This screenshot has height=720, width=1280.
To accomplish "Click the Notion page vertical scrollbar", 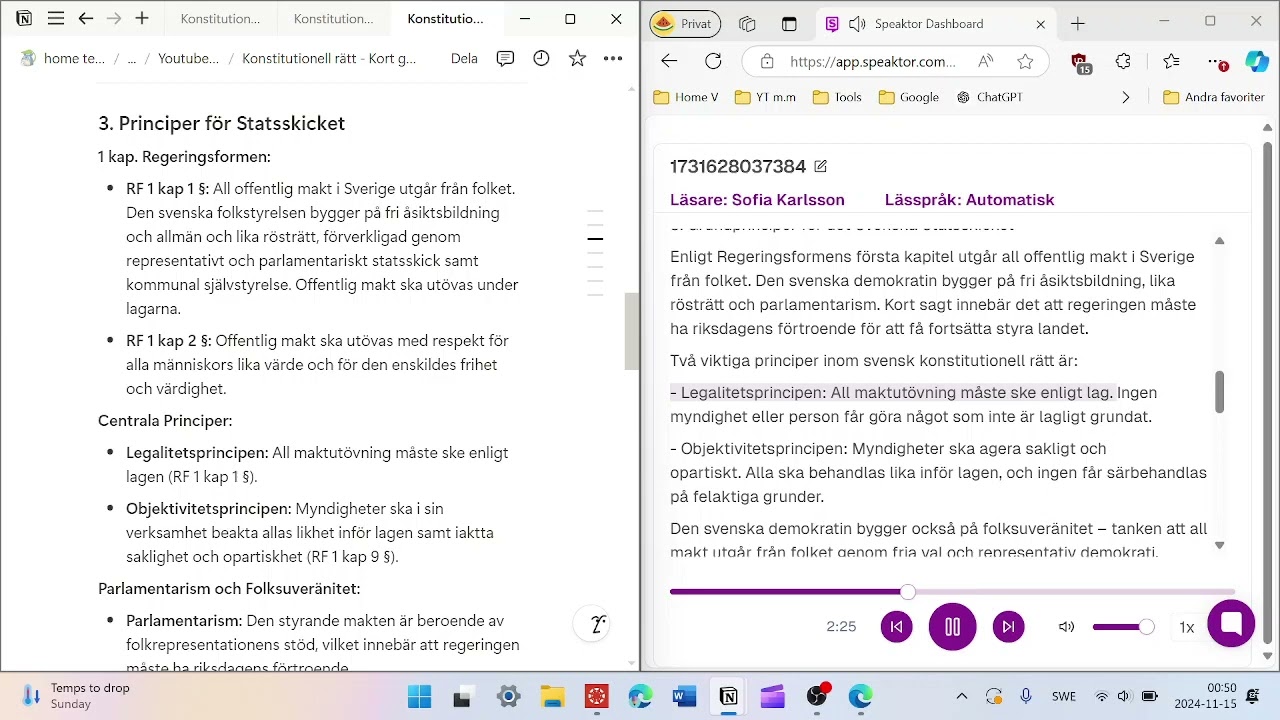I will click(631, 332).
